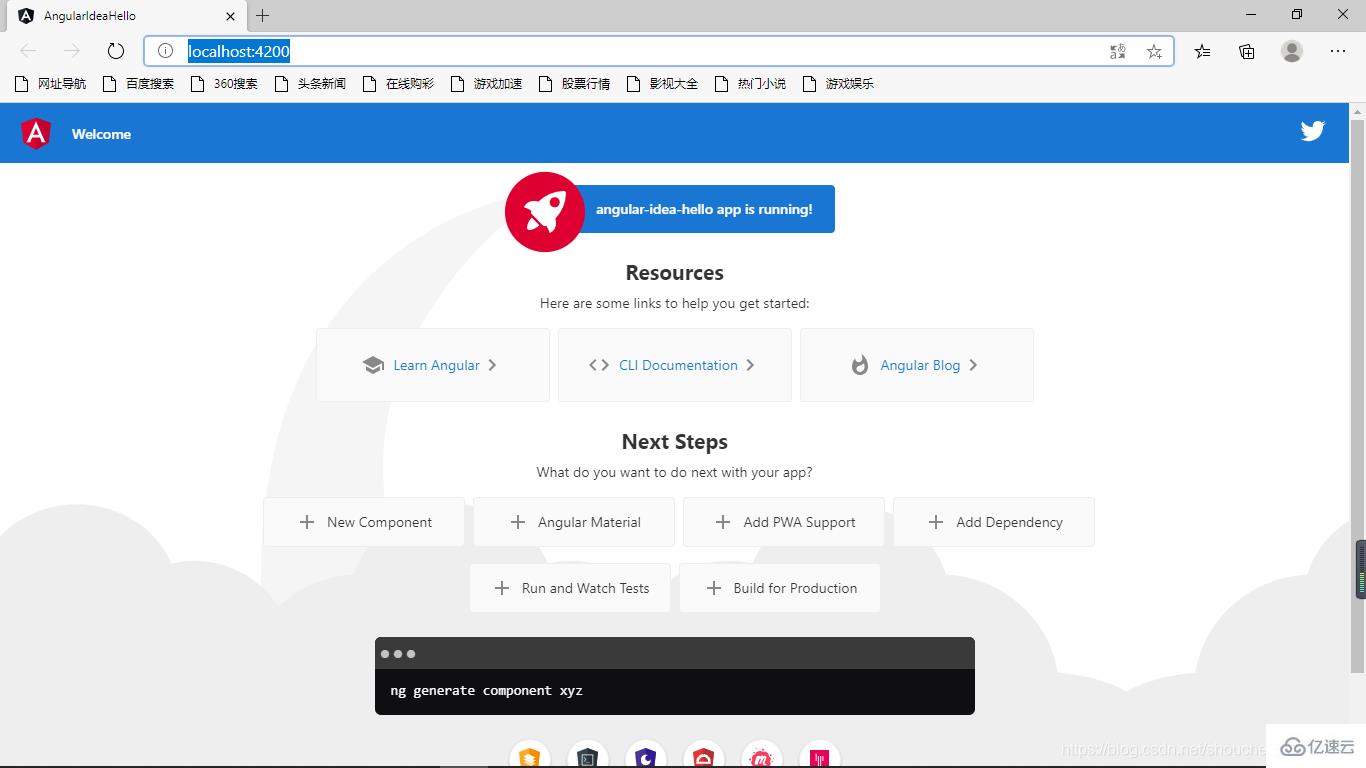Click the 'ng generate component xyz' terminal text
The image size is (1366, 768).
[x=486, y=691]
